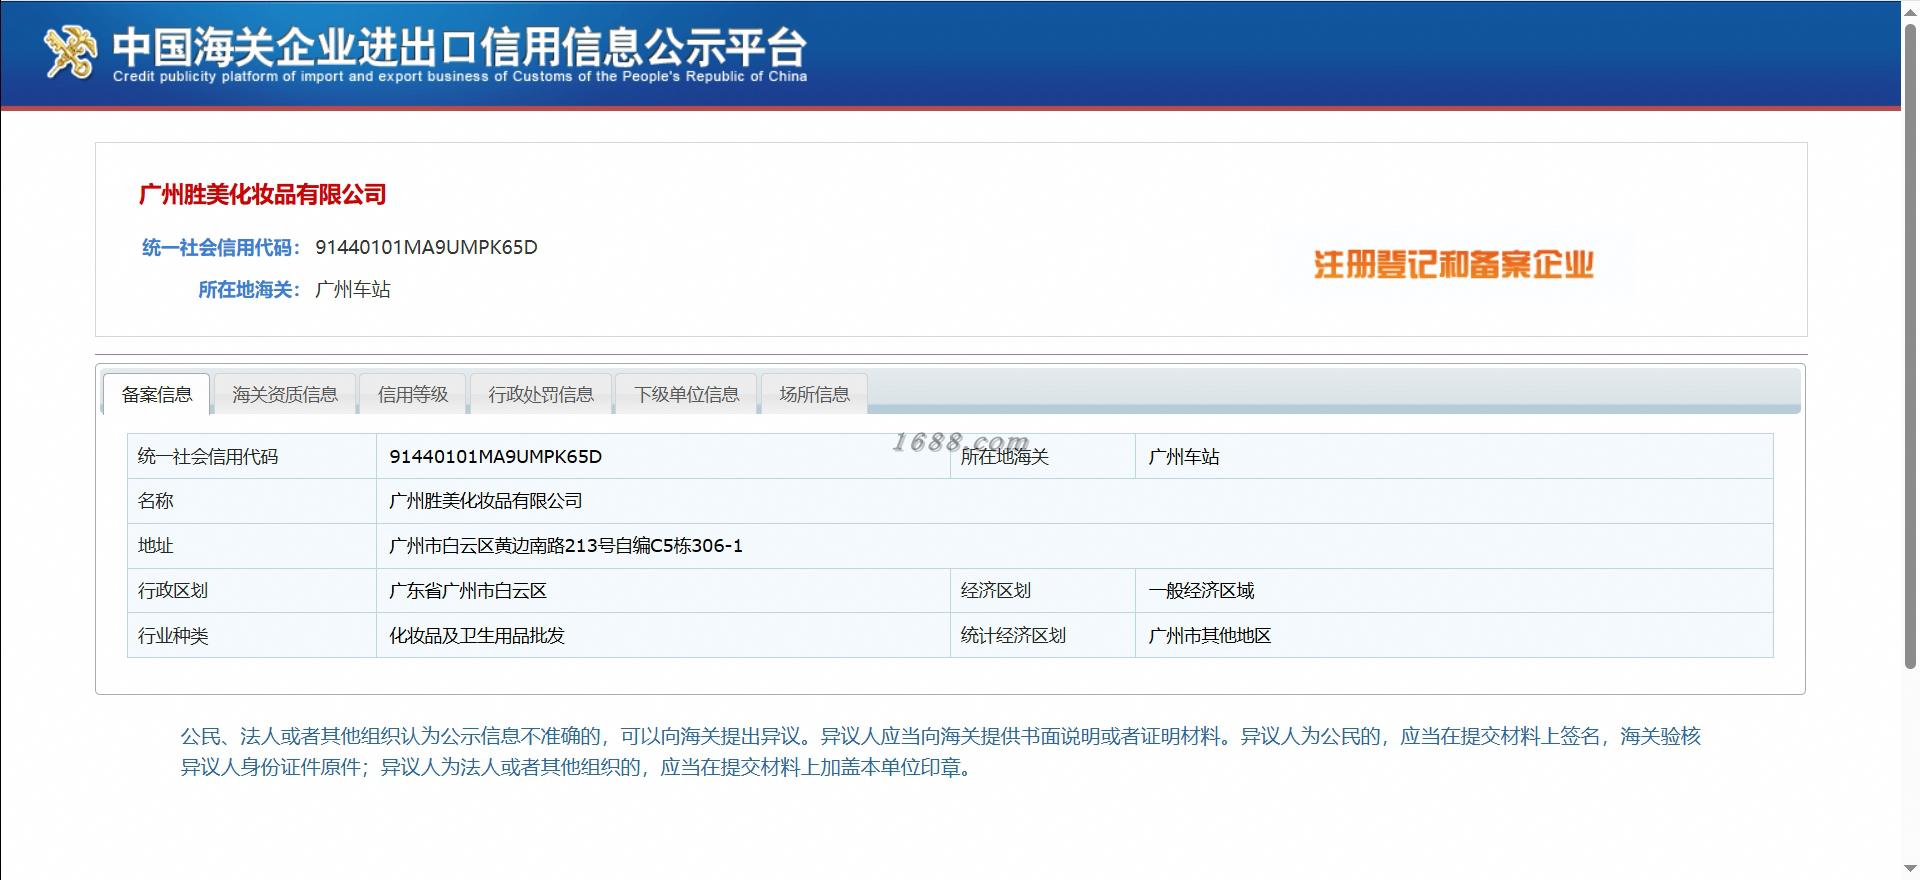Click the 经济区划 label cell
This screenshot has height=880, width=1920.
[1043, 591]
